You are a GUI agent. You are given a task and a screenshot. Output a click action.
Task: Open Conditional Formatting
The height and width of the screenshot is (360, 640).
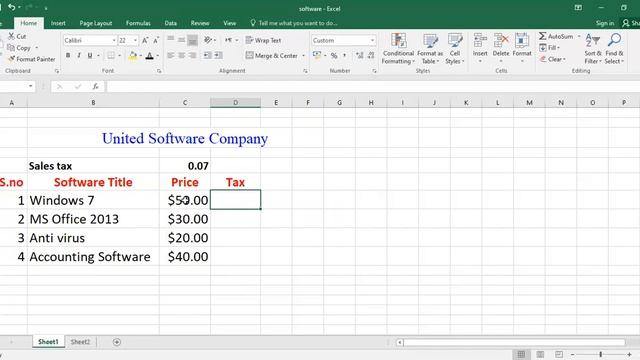pos(398,49)
